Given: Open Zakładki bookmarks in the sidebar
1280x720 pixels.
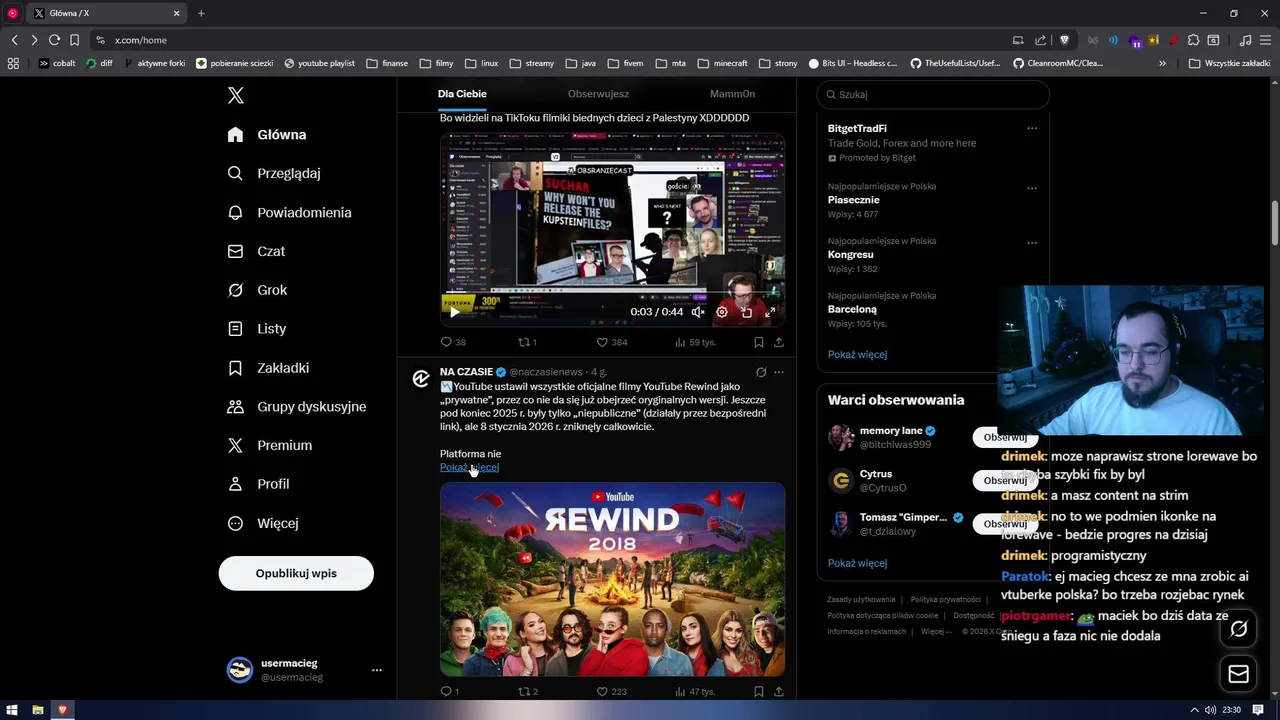Looking at the screenshot, I should click(x=268, y=368).
